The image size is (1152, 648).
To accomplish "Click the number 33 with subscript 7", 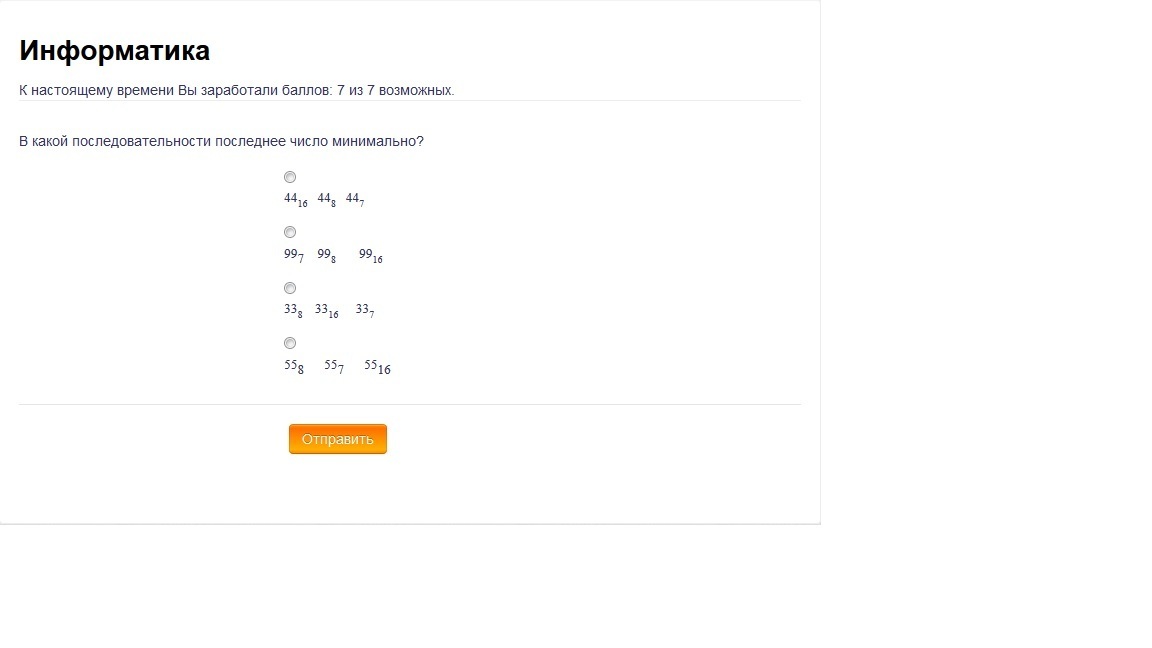I will (x=365, y=311).
